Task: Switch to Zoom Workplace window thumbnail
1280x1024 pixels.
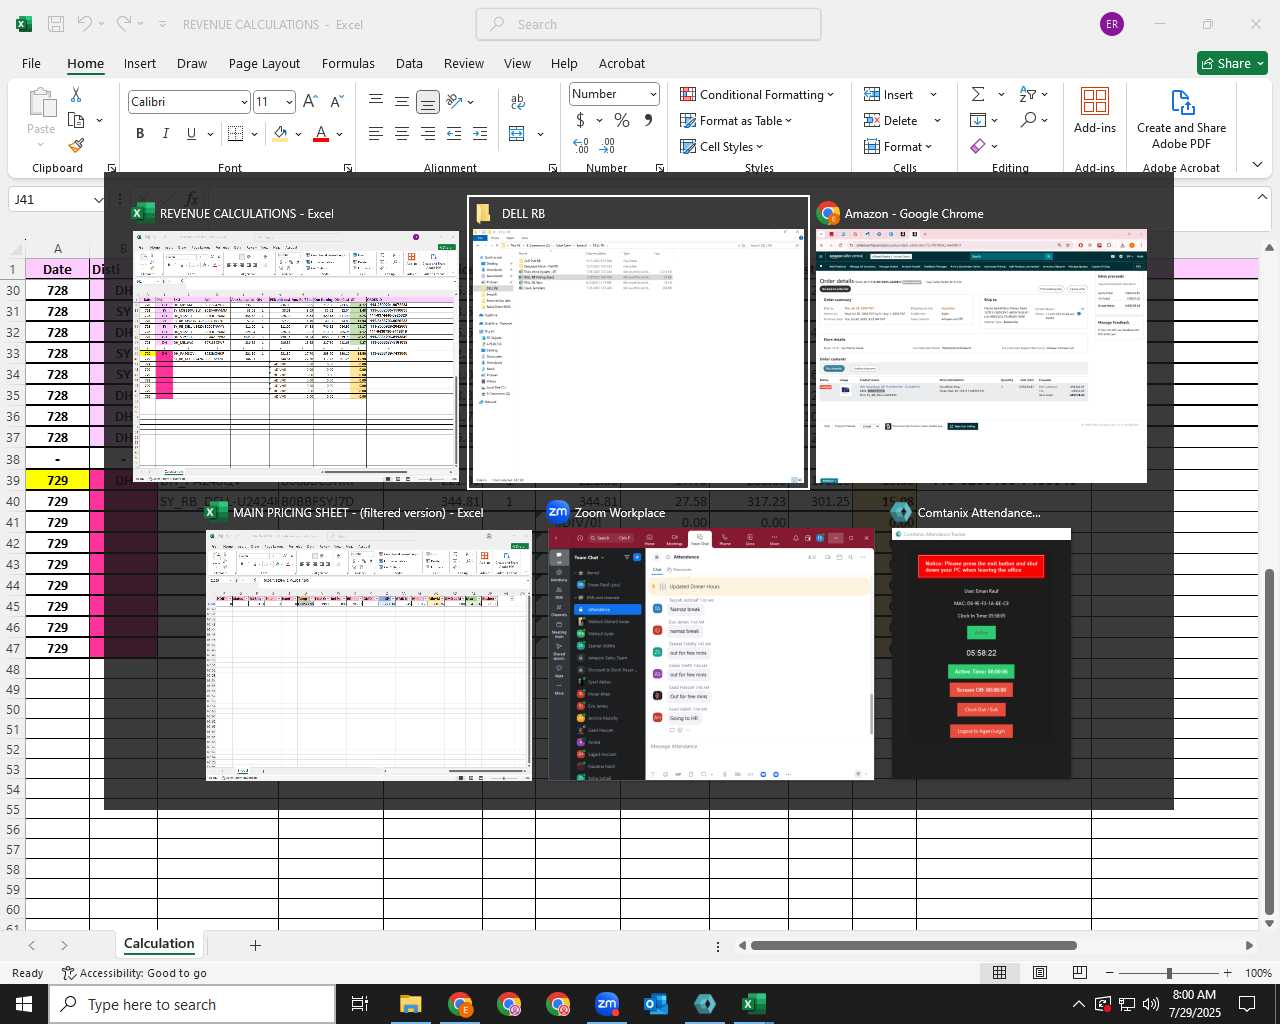Action: [710, 641]
